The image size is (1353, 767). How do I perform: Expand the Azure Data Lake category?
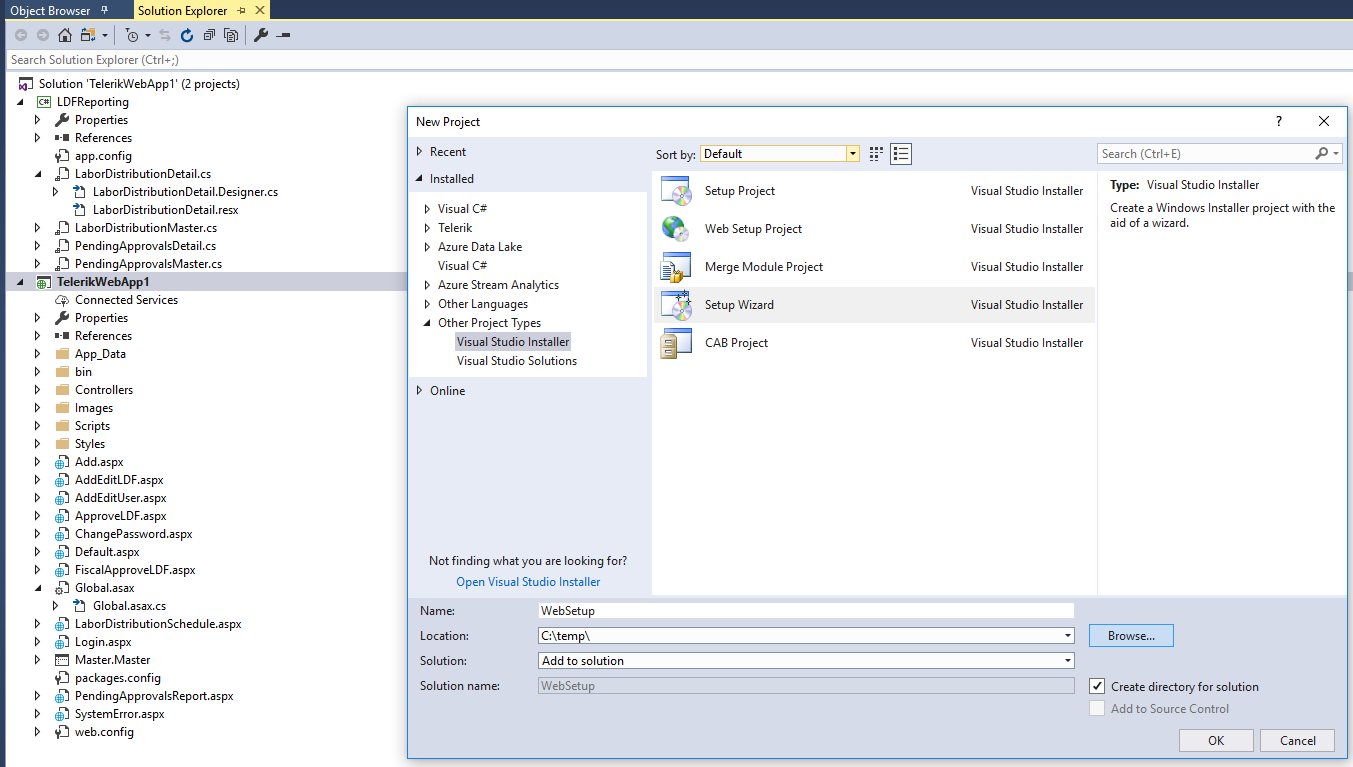pyautogui.click(x=428, y=247)
